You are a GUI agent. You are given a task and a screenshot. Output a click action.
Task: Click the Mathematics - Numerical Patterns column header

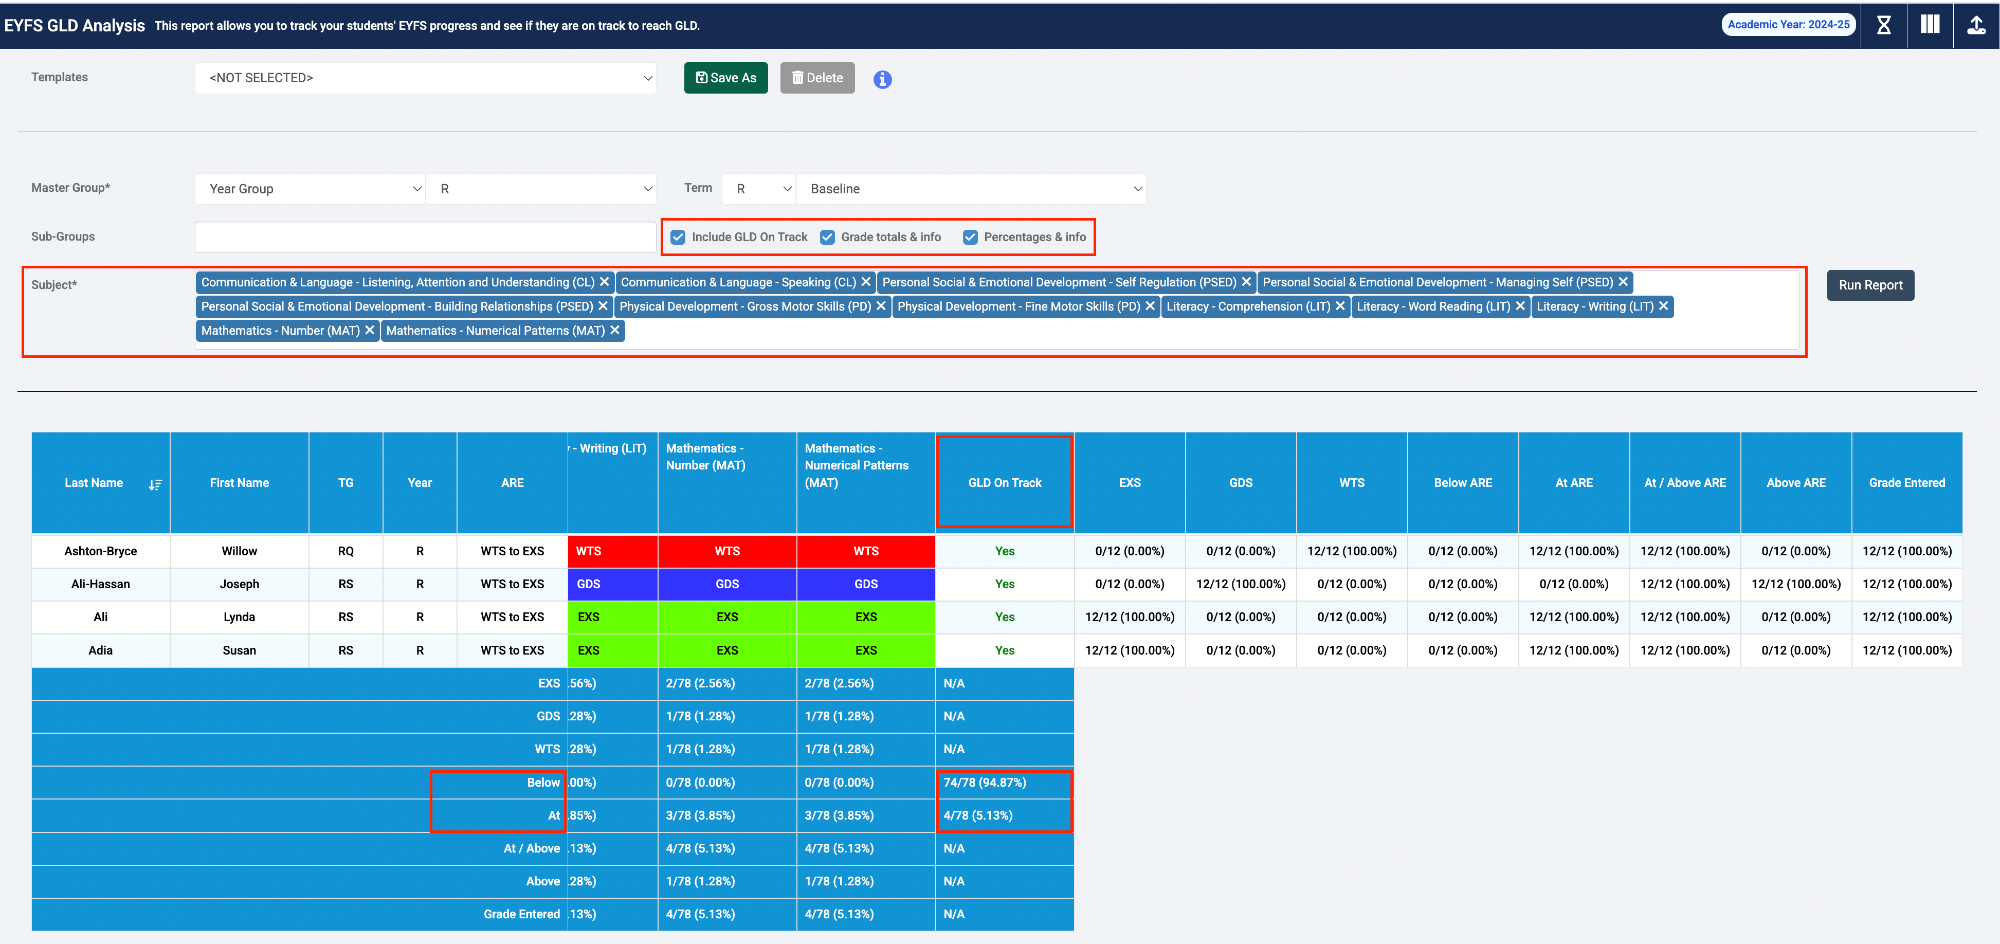pos(866,483)
